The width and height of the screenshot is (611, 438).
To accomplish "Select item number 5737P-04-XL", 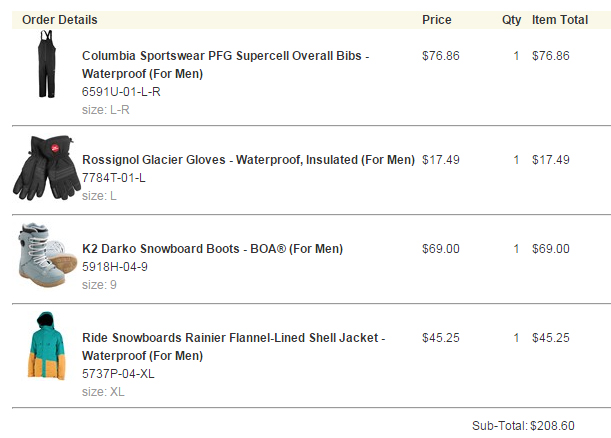I will click(118, 374).
